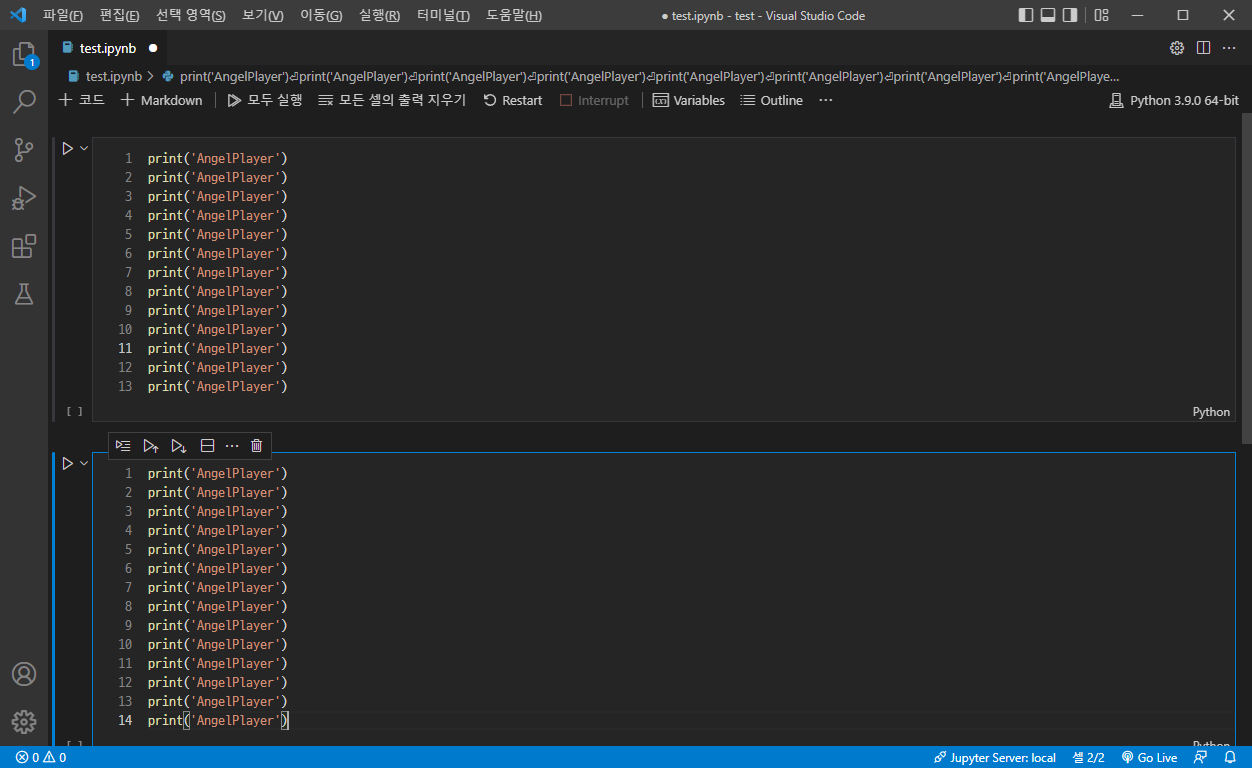The image size is (1252, 768).
Task: Open the Source Control view
Action: point(24,150)
